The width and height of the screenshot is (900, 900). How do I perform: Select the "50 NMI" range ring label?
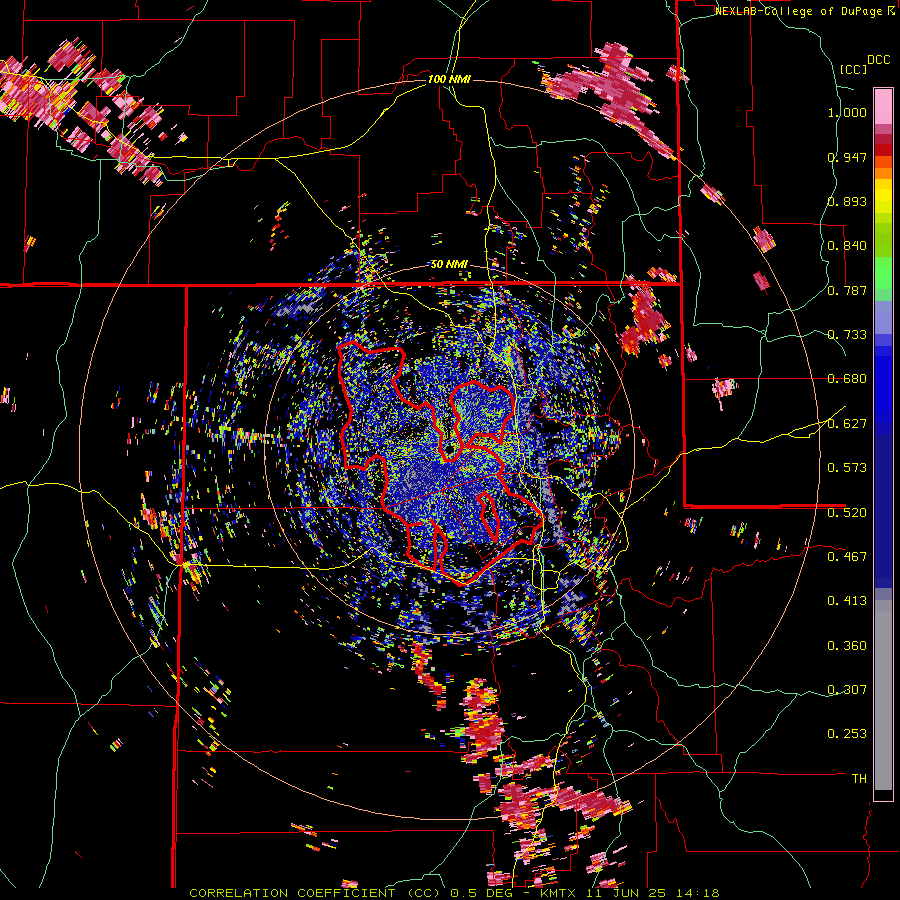(x=449, y=264)
